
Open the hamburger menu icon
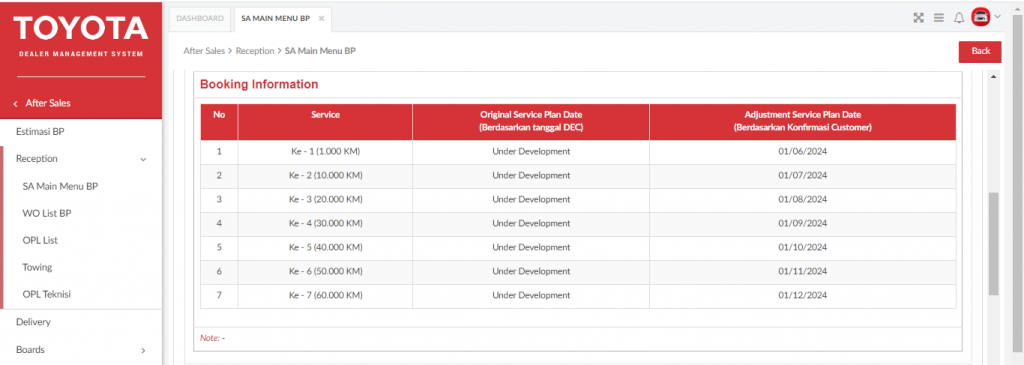938,18
